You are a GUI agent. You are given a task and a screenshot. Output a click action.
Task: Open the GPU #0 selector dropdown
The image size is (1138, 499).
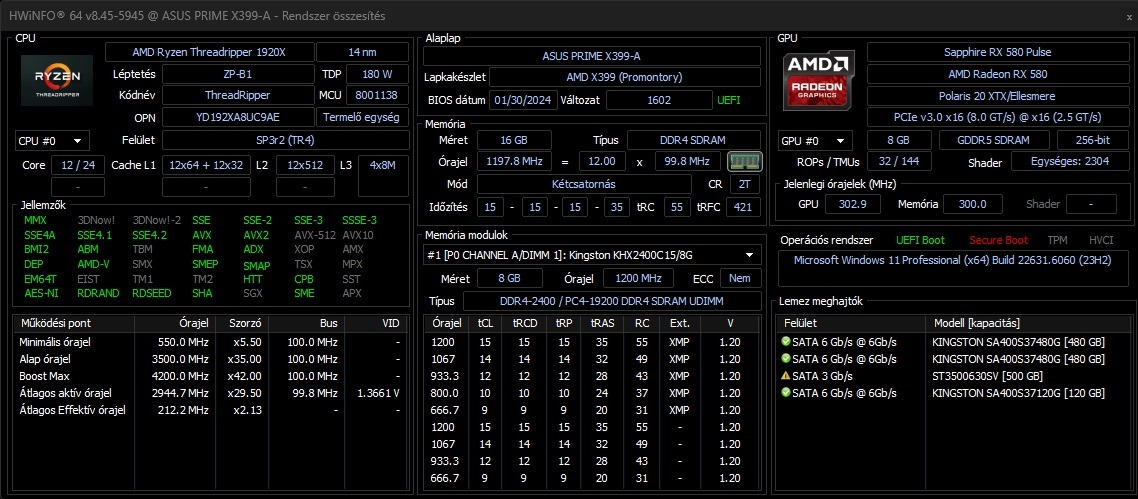(816, 141)
